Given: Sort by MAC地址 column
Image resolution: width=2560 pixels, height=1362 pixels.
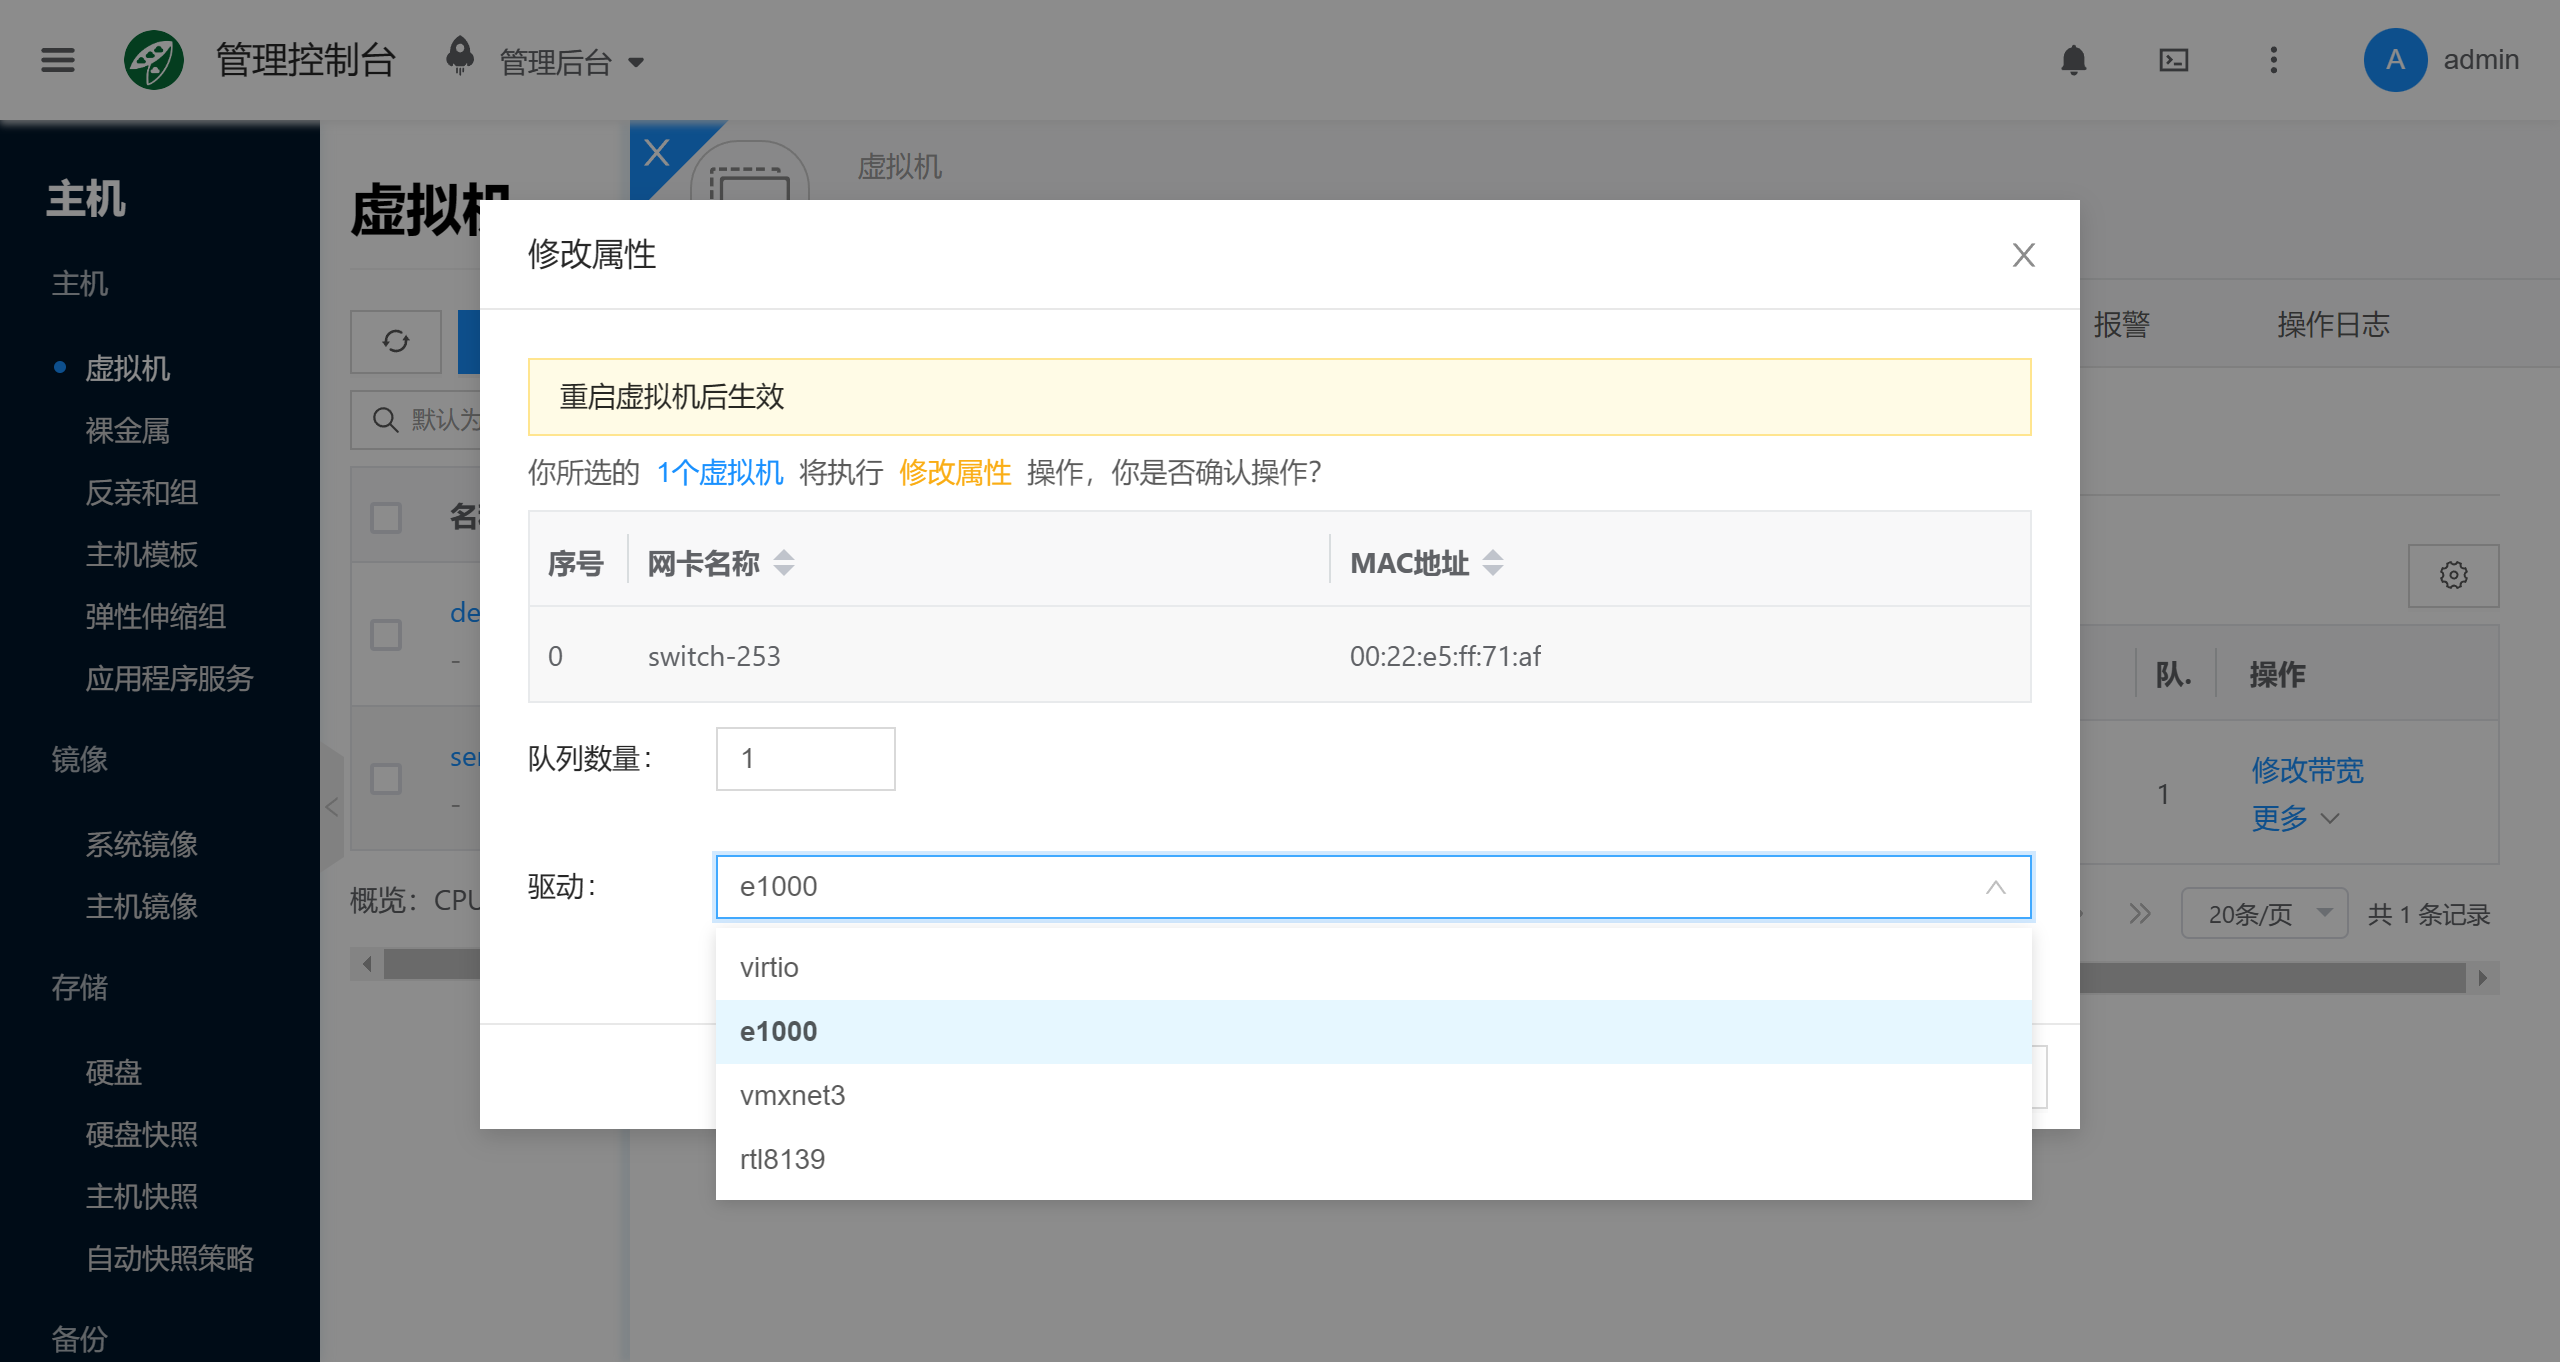Looking at the screenshot, I should point(1493,563).
